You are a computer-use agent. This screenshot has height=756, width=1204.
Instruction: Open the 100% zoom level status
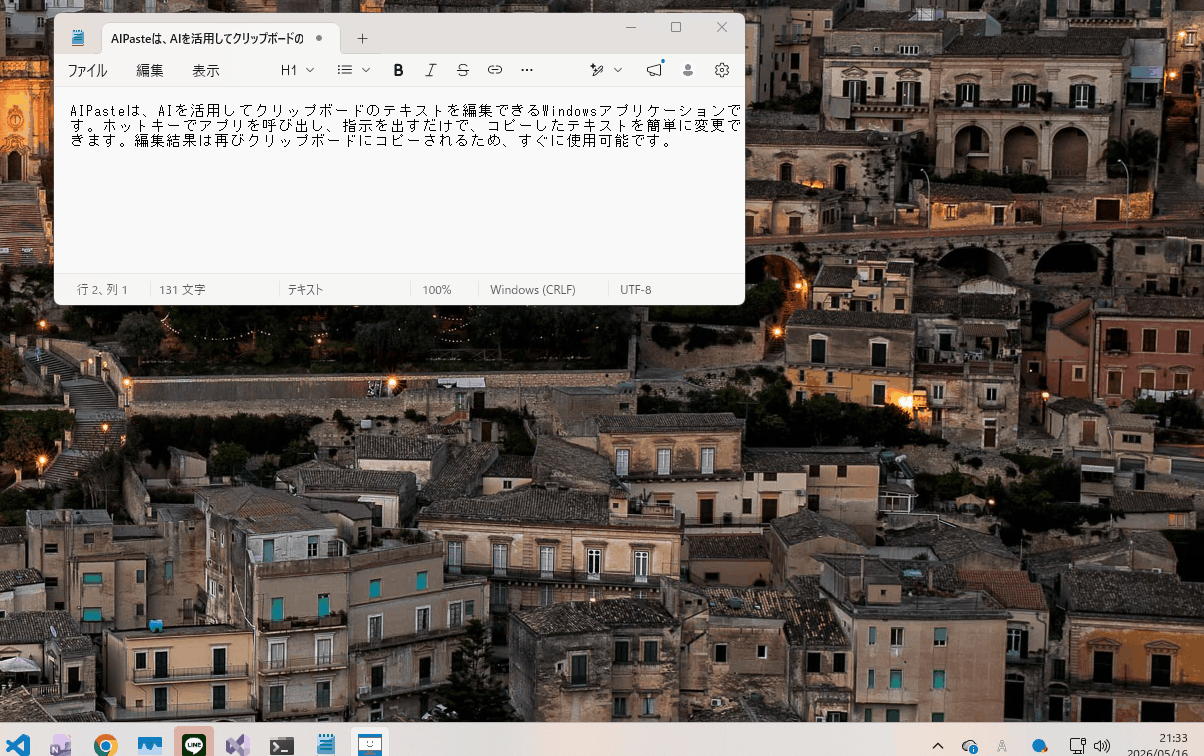click(x=436, y=290)
